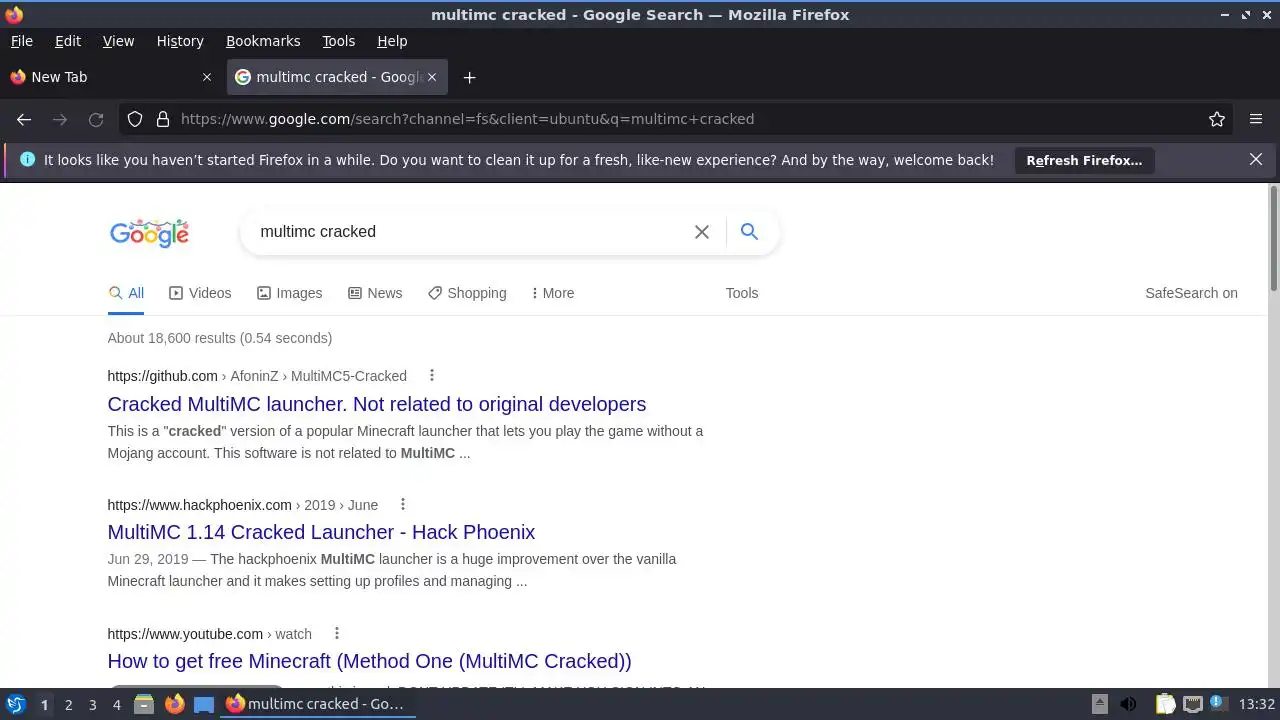Open the Tools menu in the menu bar
Viewport: 1280px width, 720px height.
tap(338, 41)
